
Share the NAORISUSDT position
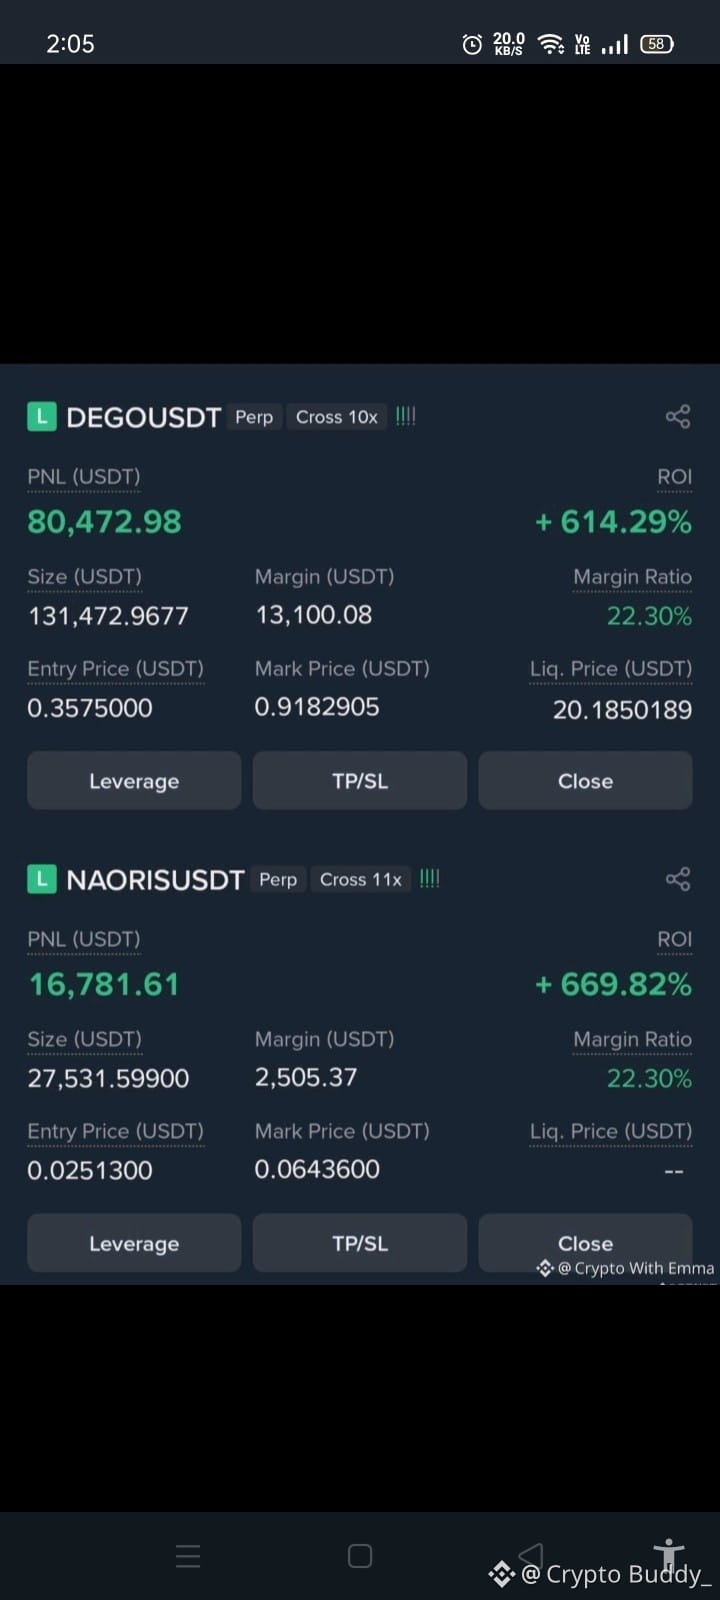pyautogui.click(x=678, y=879)
